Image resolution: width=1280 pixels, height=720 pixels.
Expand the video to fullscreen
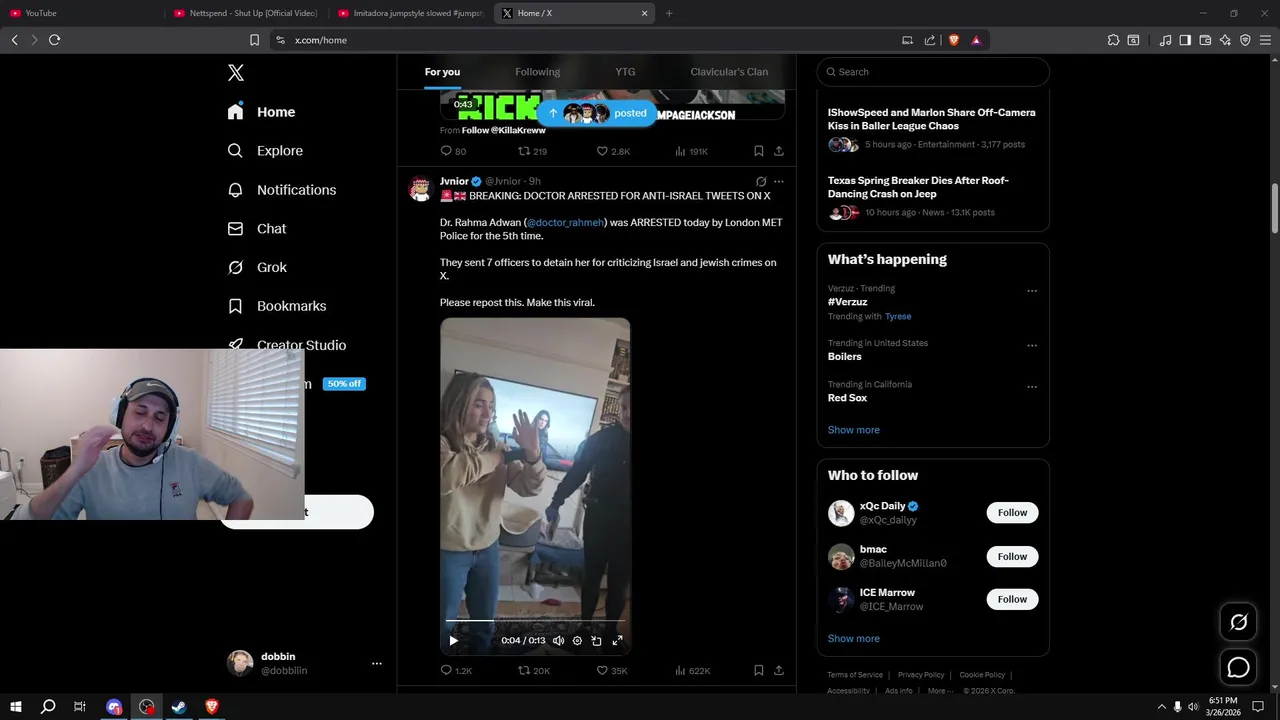tap(617, 641)
